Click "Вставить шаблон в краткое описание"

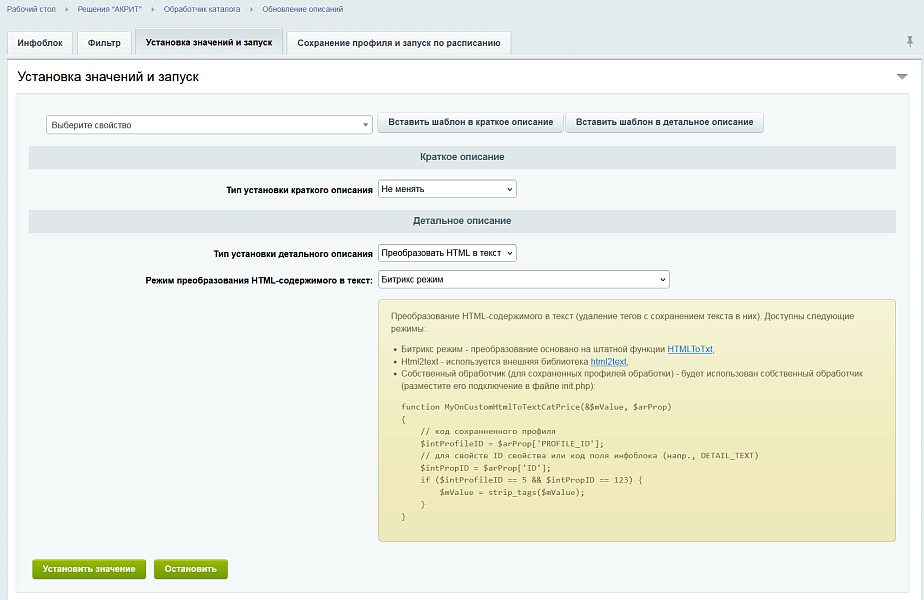coord(469,123)
